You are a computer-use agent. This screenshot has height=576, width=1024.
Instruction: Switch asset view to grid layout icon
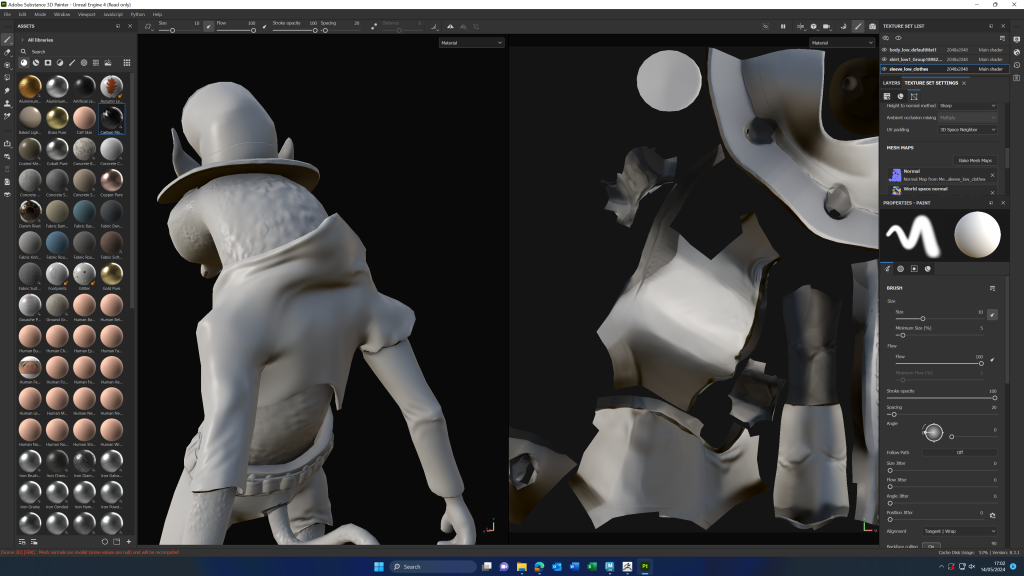[x=127, y=62]
